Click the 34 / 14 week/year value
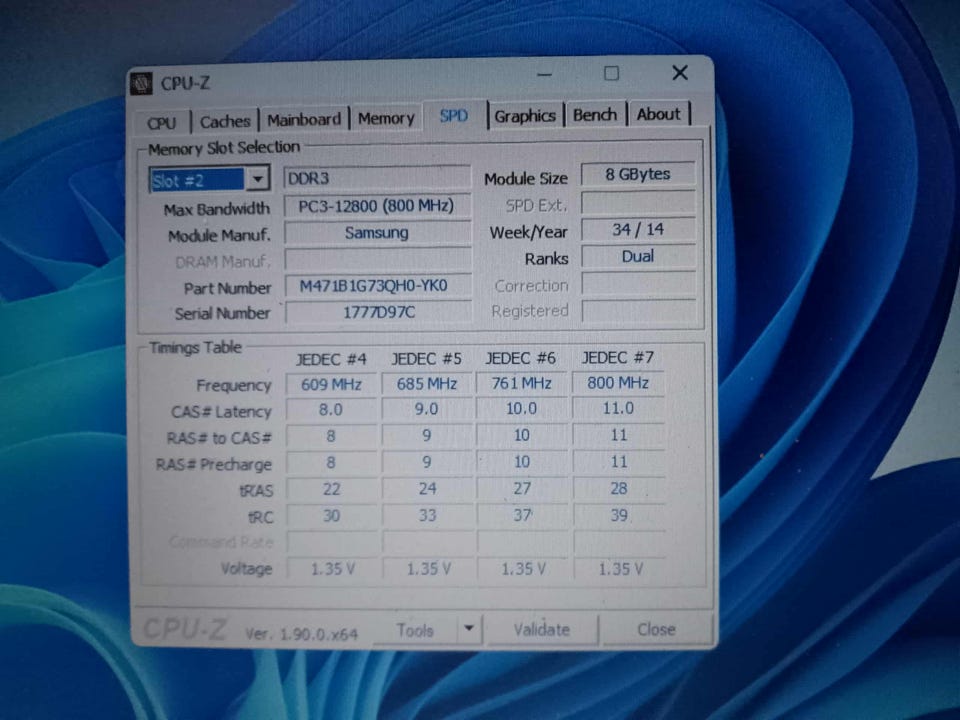Image resolution: width=960 pixels, height=720 pixels. coord(638,230)
